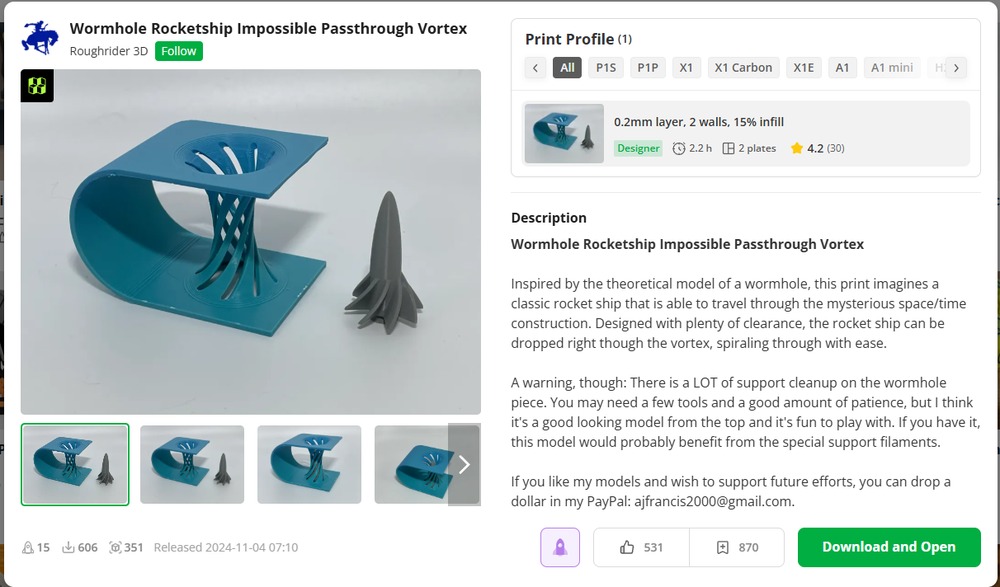Click the purple rocket boost icon
This screenshot has width=1000, height=587.
560,547
